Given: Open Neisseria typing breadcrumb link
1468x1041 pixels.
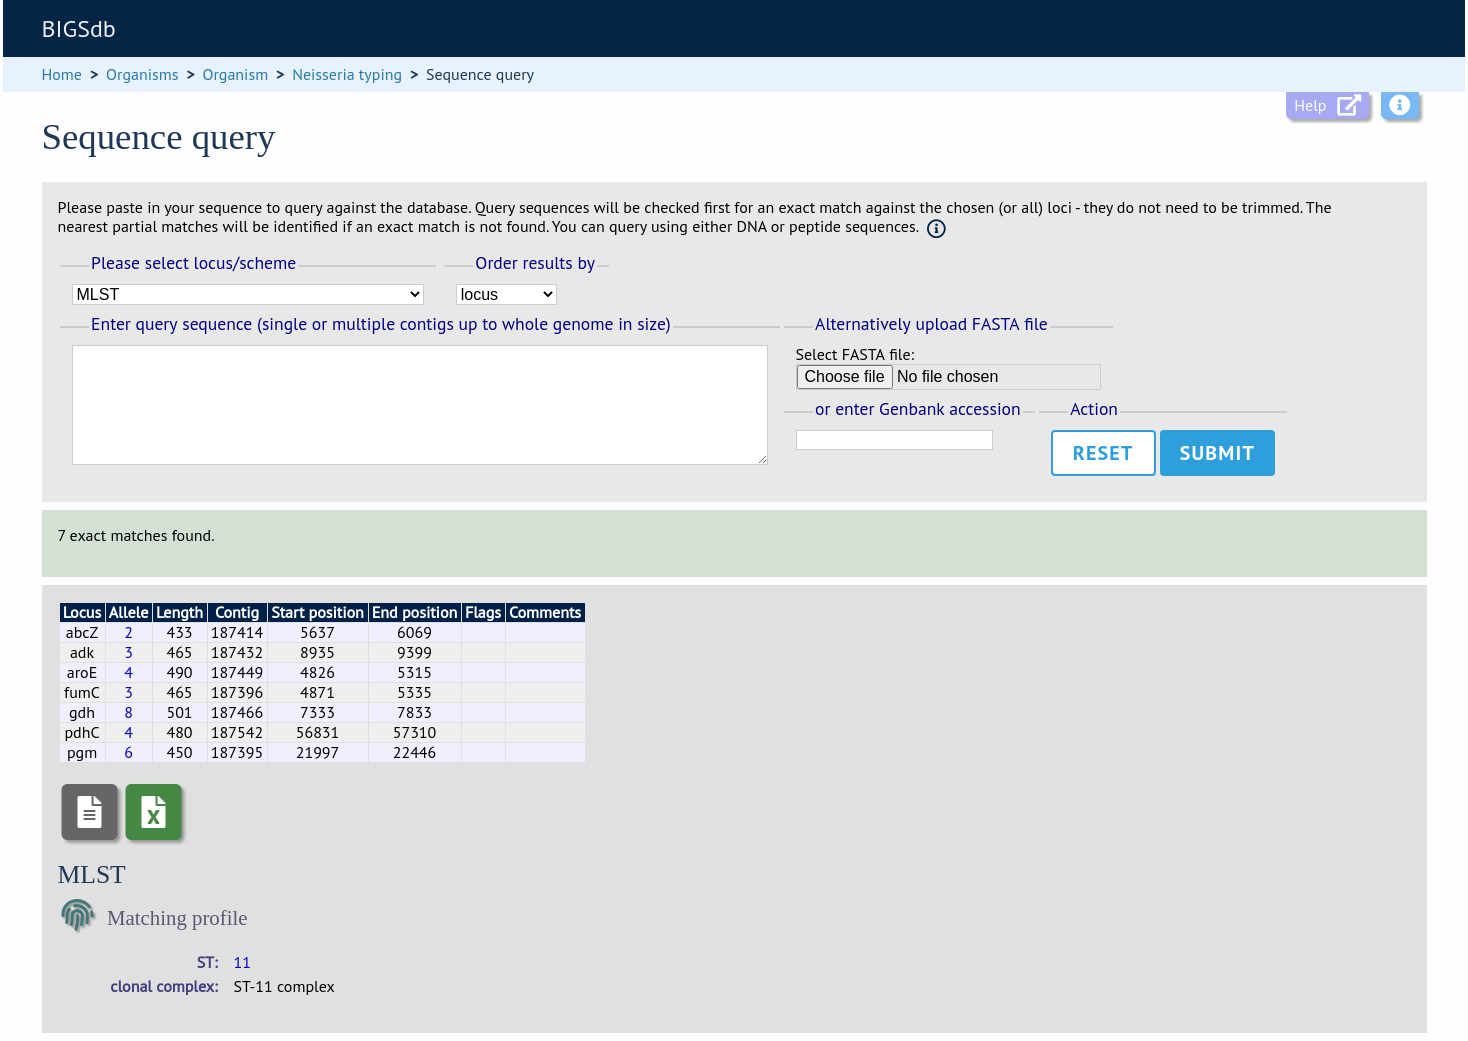Looking at the screenshot, I should (x=347, y=75).
